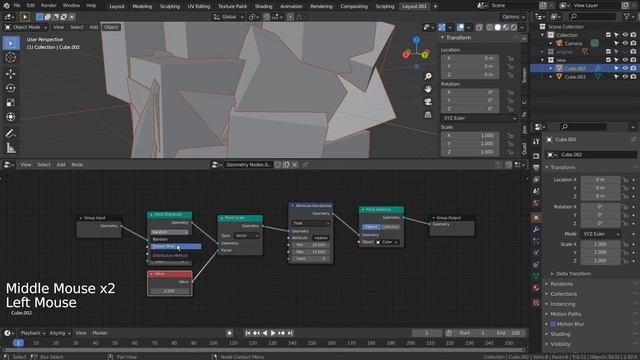Jump to the timeline end frame button
Image resolution: width=640 pixels, height=360 pixels.
point(290,333)
